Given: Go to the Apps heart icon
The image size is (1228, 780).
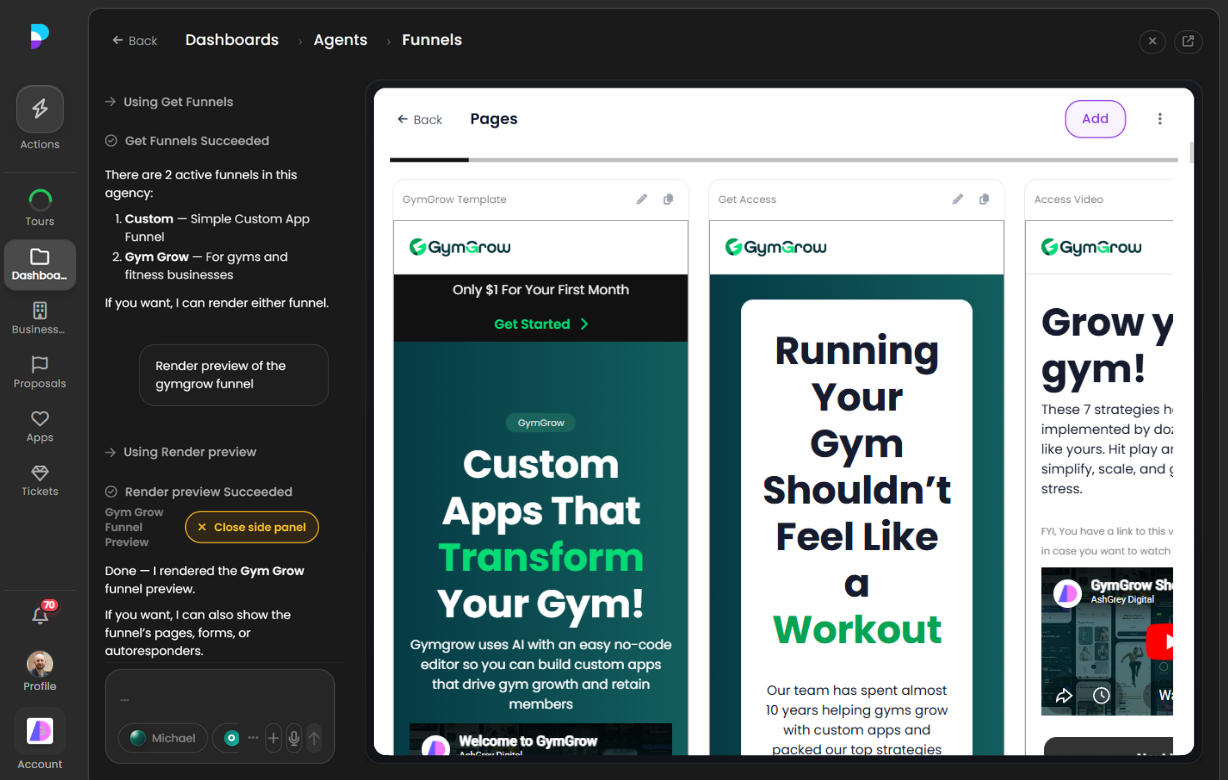Looking at the screenshot, I should coord(40,418).
